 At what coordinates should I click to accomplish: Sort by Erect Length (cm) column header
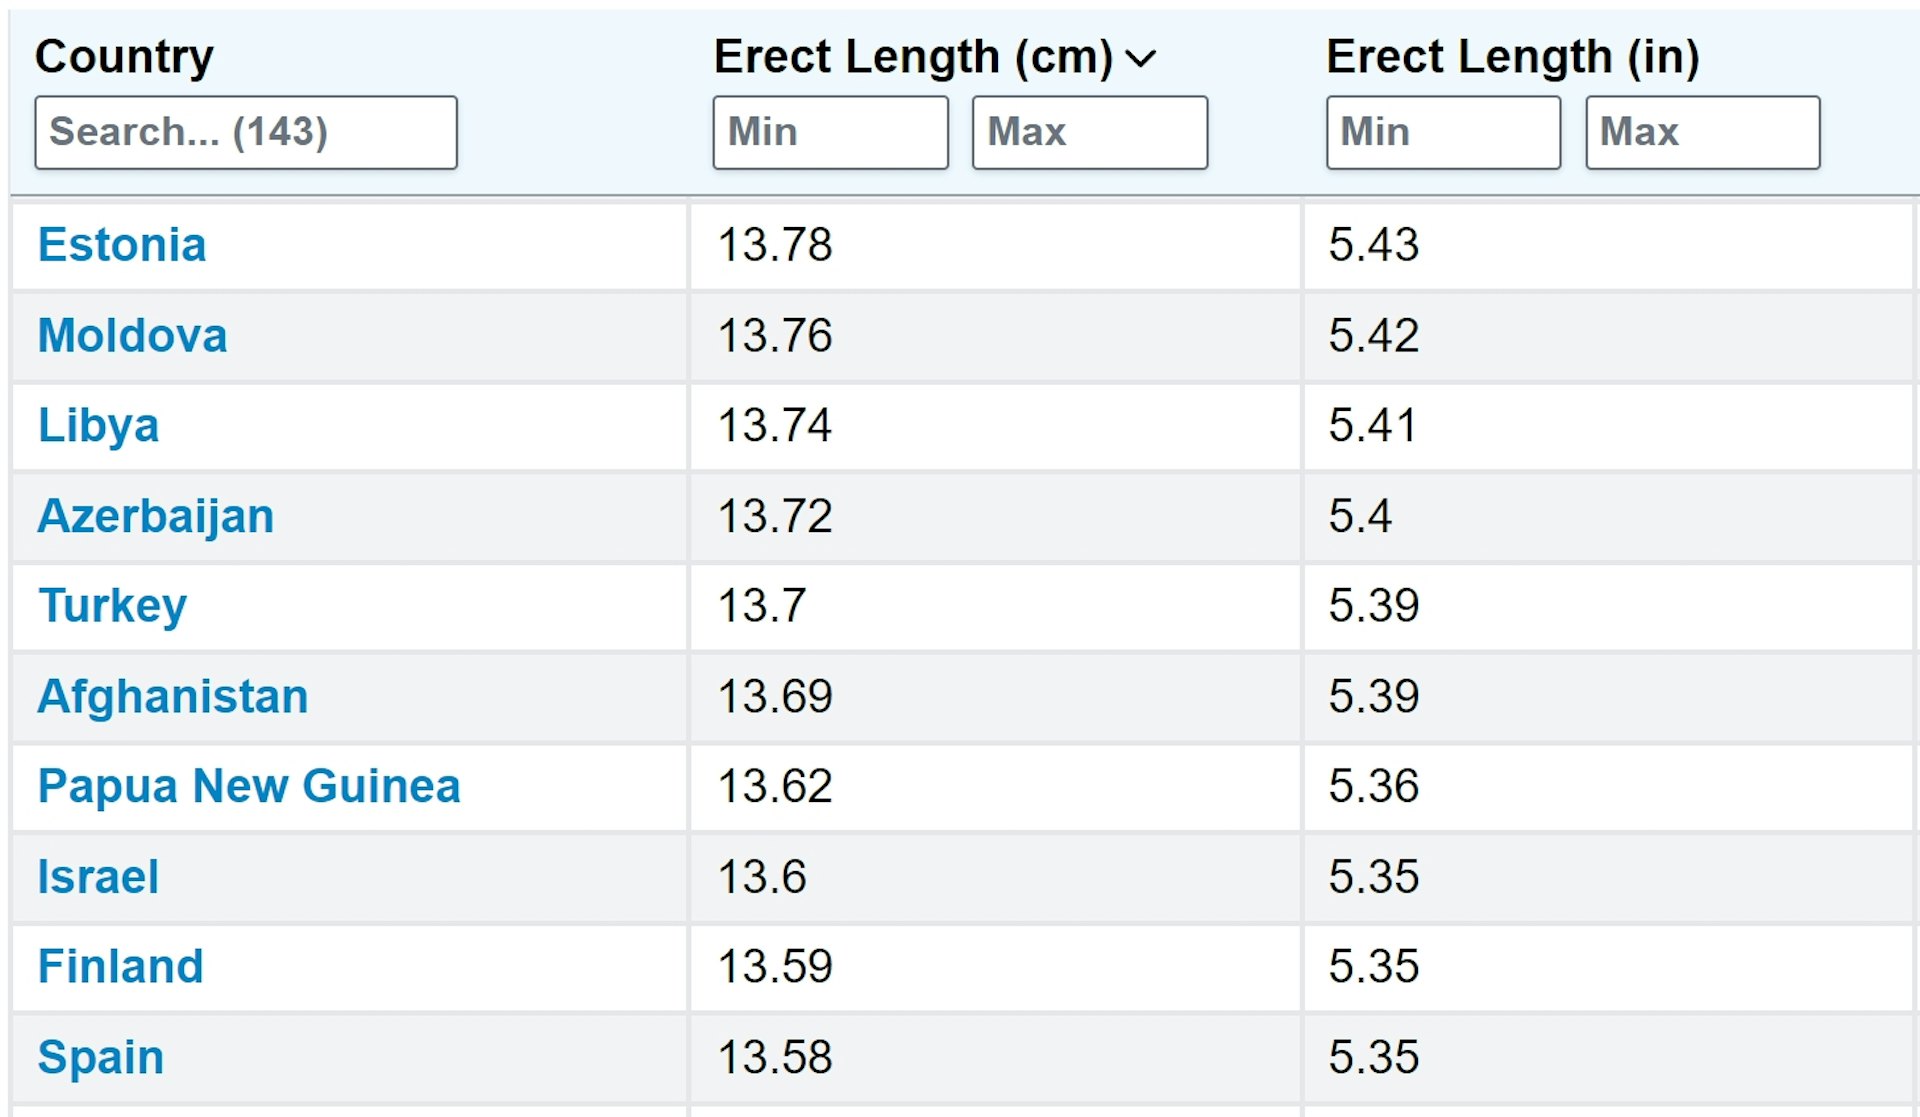click(913, 57)
